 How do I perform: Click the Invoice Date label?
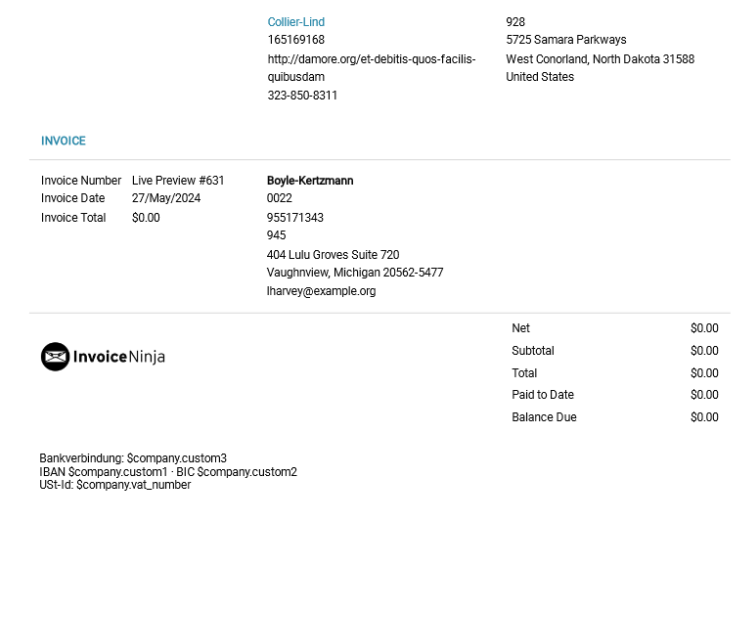coord(73,198)
